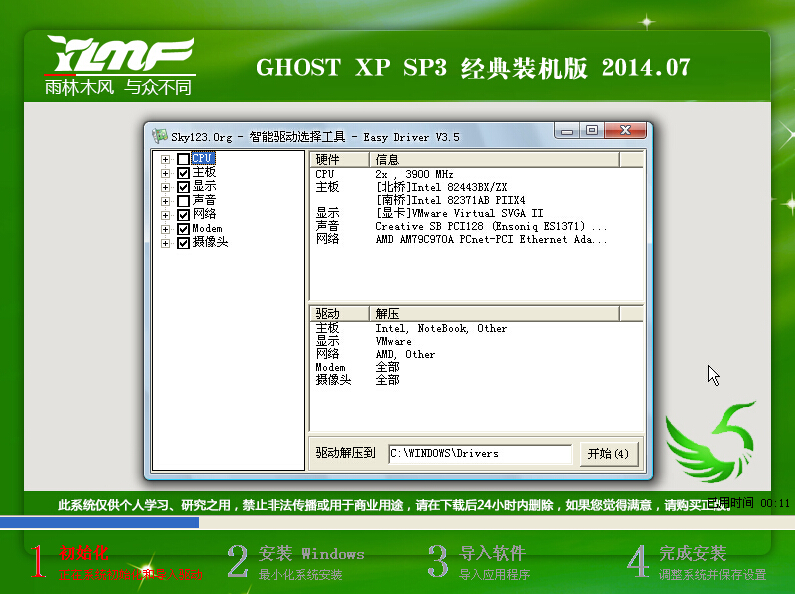795x594 pixels.
Task: Minimize the Easy Driver window
Action: coord(567,131)
